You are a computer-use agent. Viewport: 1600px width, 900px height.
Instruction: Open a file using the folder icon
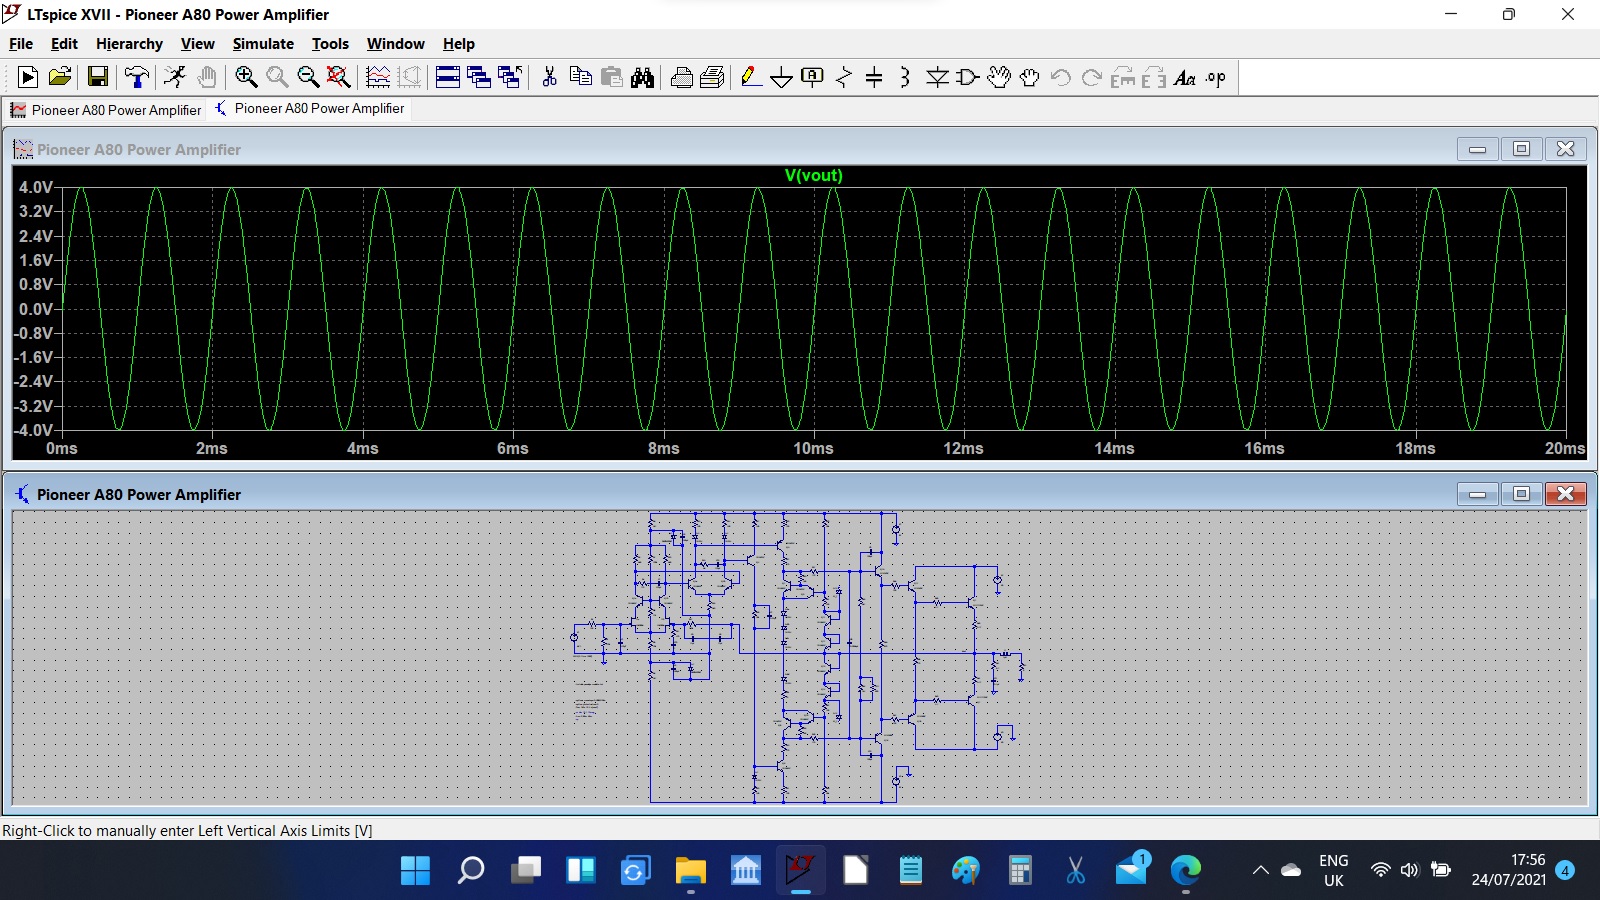click(x=60, y=77)
